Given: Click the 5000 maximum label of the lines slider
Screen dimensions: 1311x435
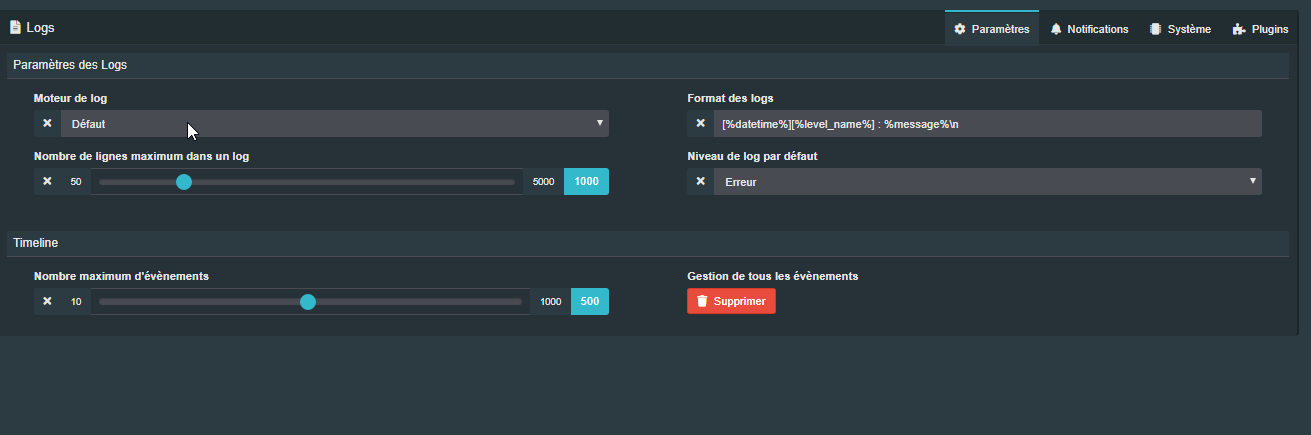Looking at the screenshot, I should (x=543, y=181).
